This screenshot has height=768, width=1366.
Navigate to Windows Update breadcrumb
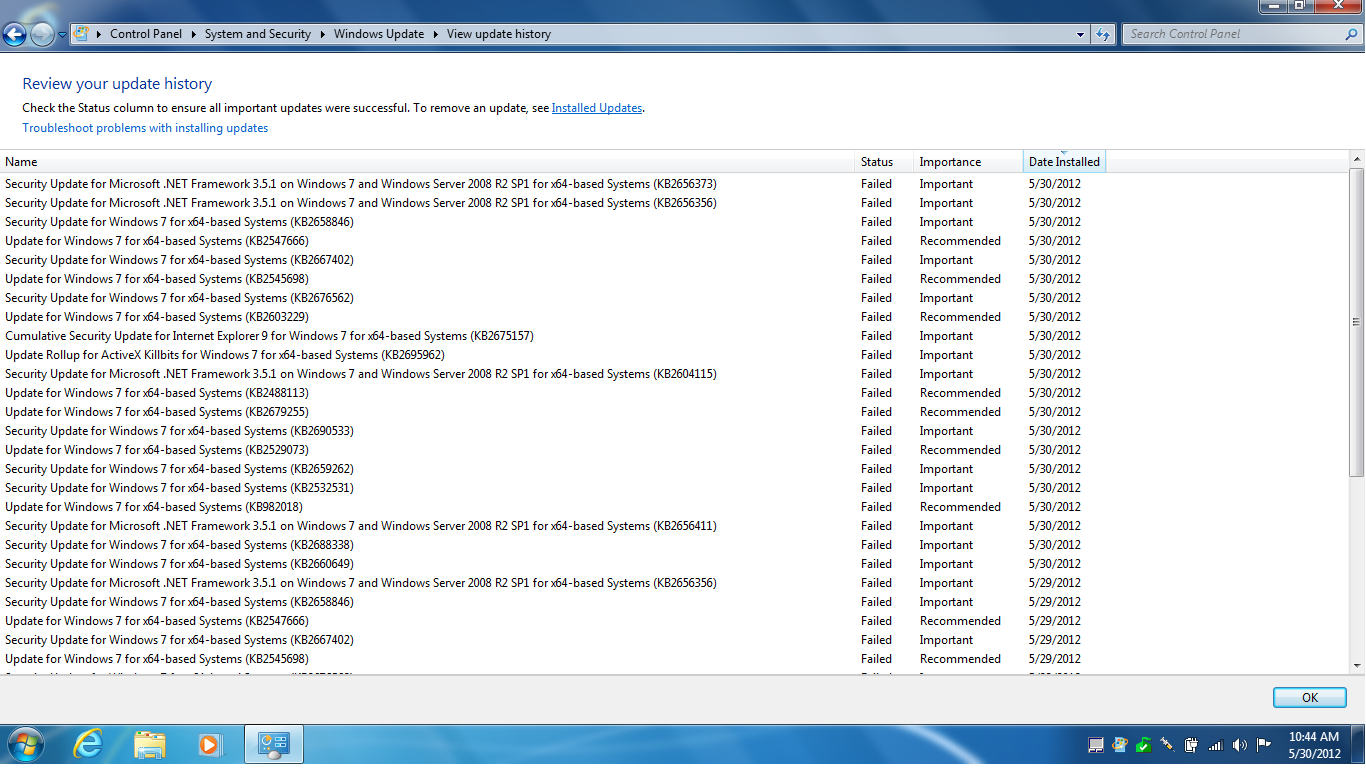click(379, 34)
